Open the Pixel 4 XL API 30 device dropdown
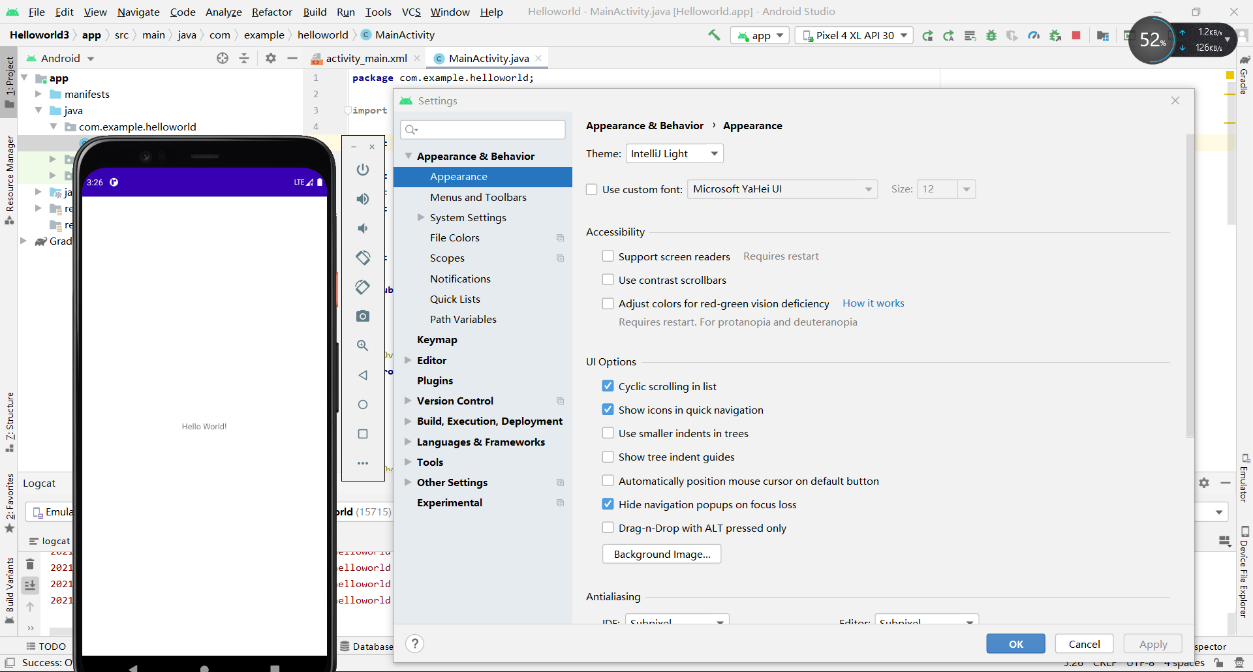 [x=854, y=35]
